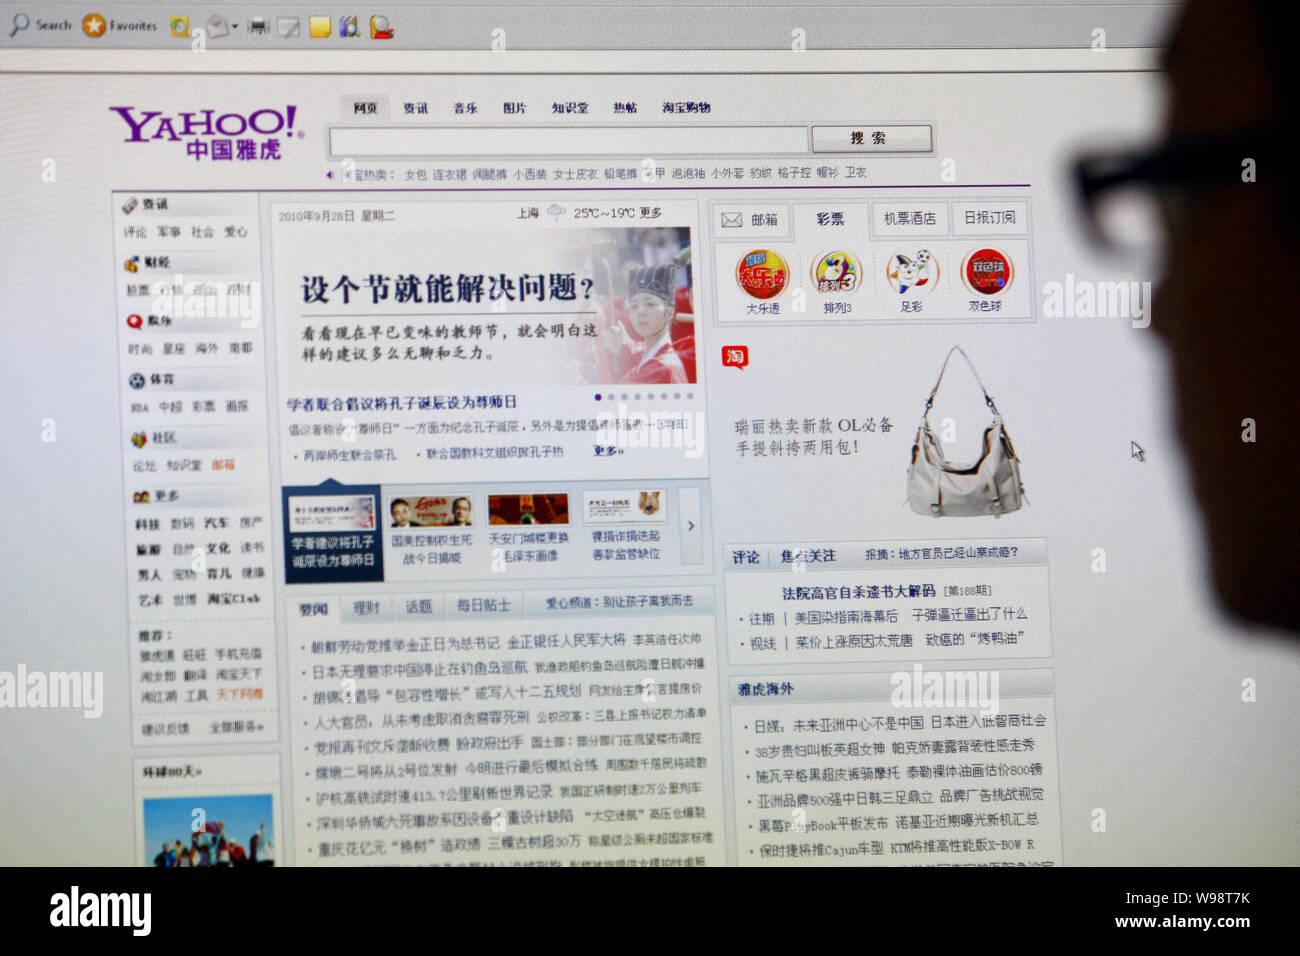Select thumbnail 裸捐诈捐迭起善款监管缺位

625,526
